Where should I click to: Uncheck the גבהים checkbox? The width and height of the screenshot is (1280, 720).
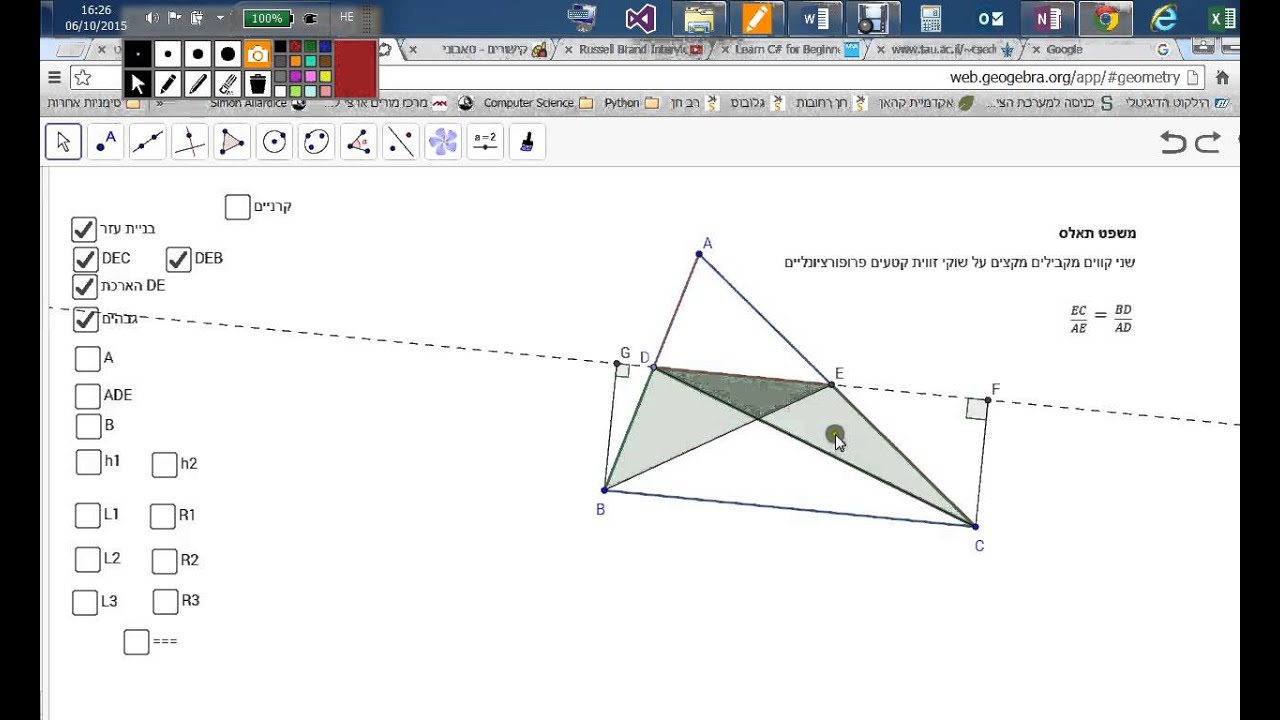coord(85,319)
